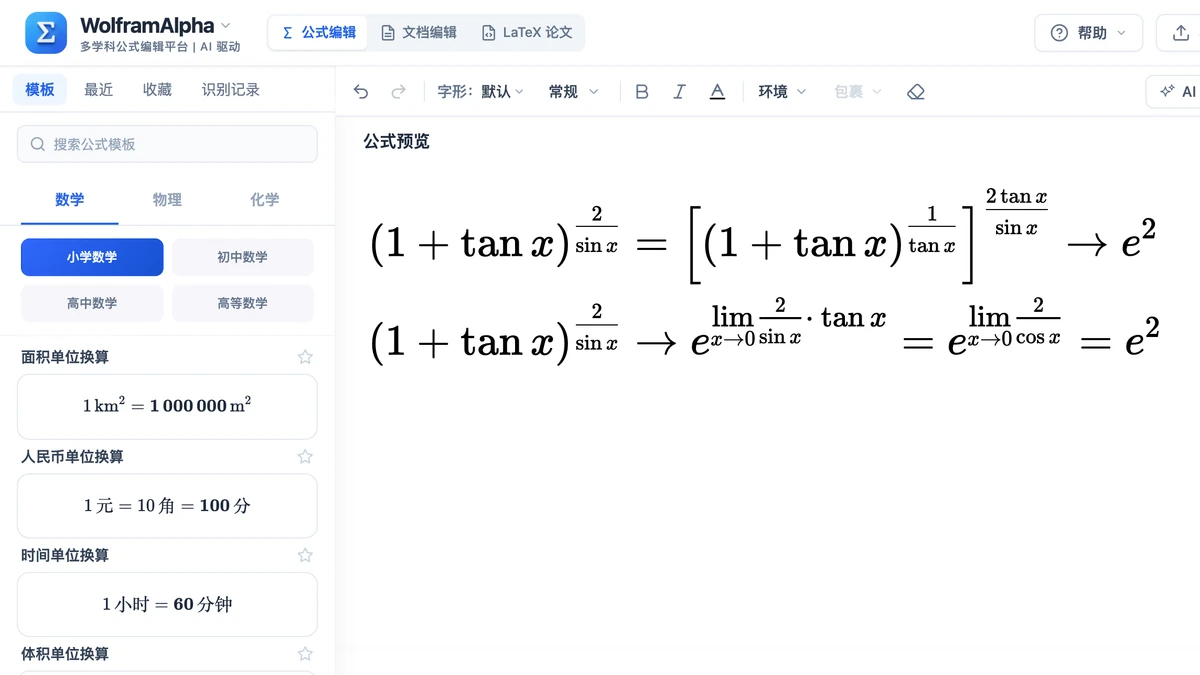
Task: Click the redo arrow icon
Action: pos(398,92)
